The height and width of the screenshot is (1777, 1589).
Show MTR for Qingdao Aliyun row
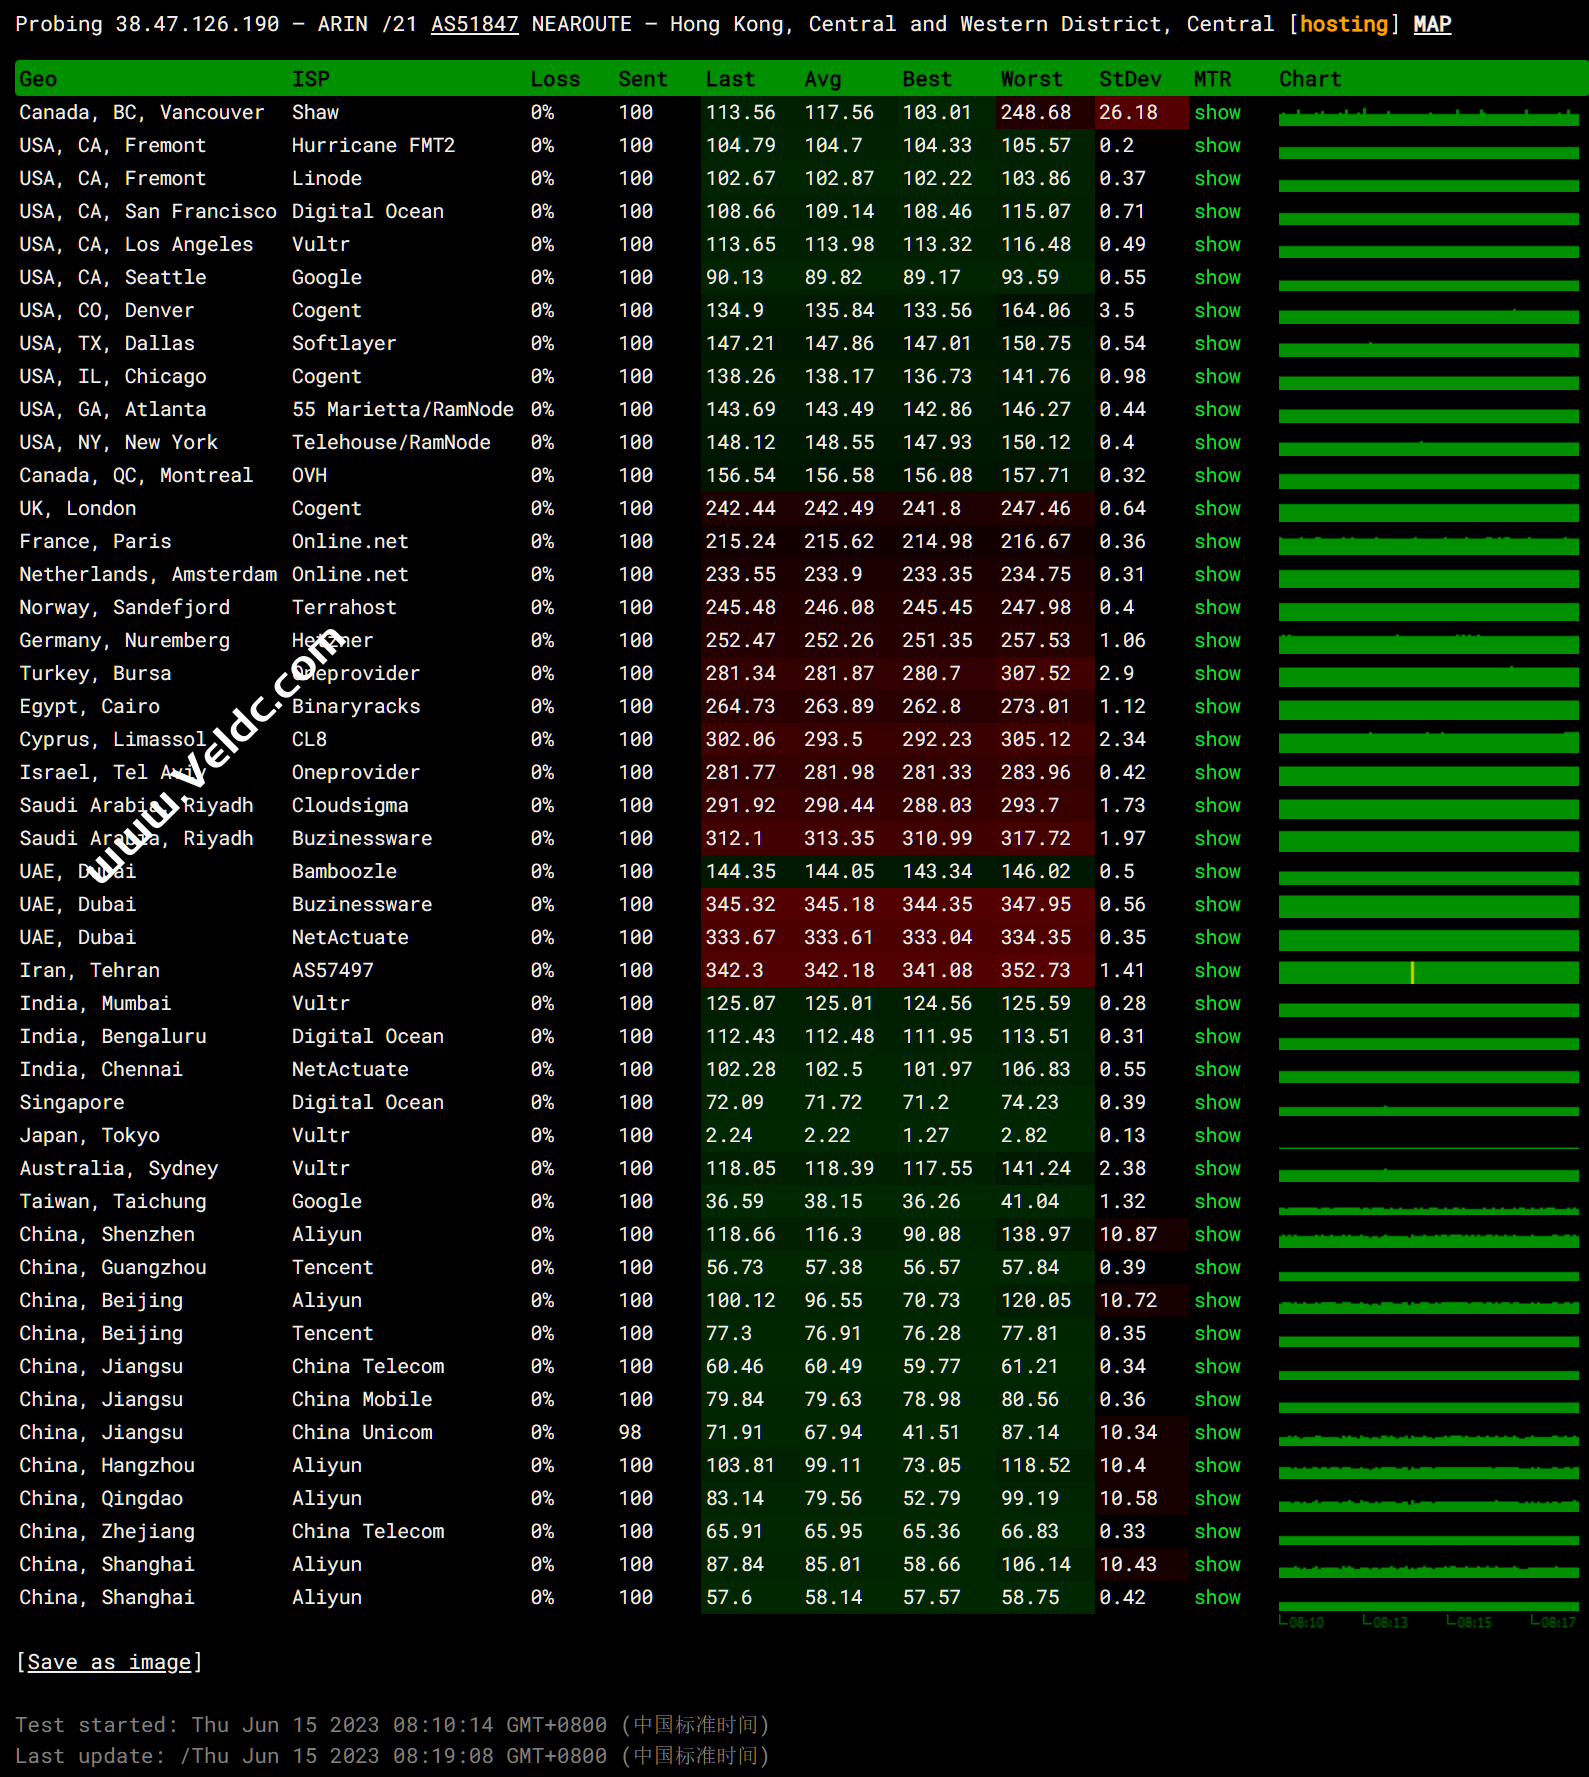(1217, 1499)
